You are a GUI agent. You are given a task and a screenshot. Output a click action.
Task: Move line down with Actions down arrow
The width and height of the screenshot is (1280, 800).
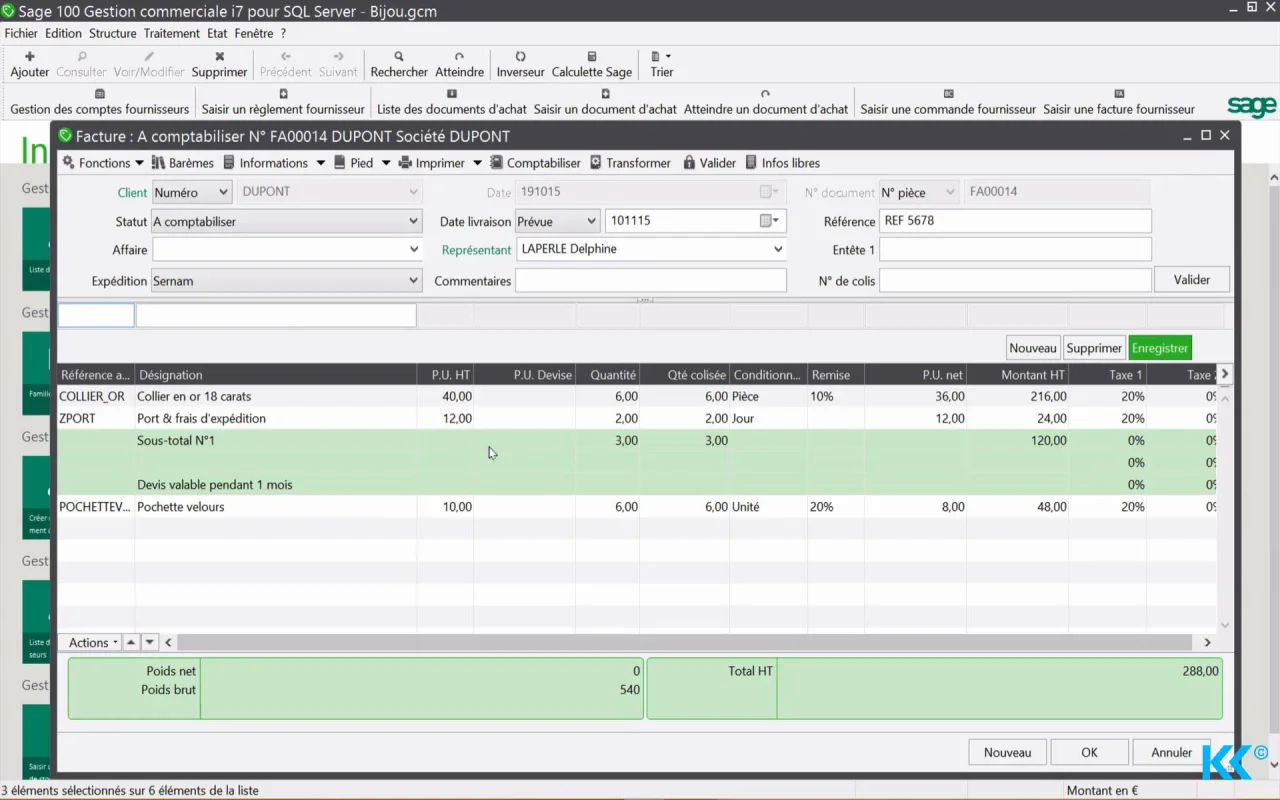point(150,643)
